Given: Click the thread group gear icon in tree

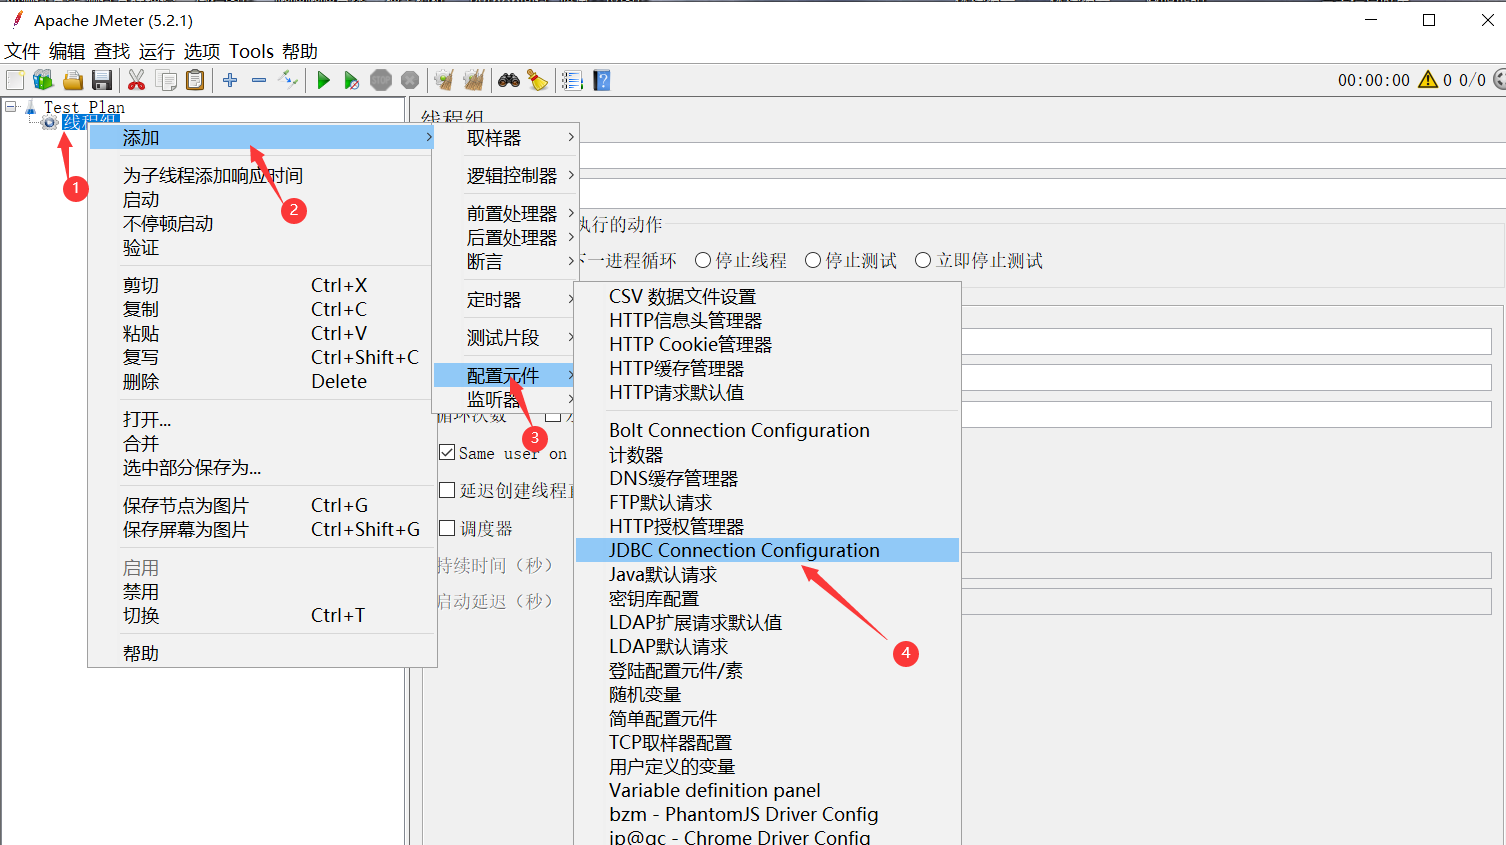Looking at the screenshot, I should tap(49, 122).
